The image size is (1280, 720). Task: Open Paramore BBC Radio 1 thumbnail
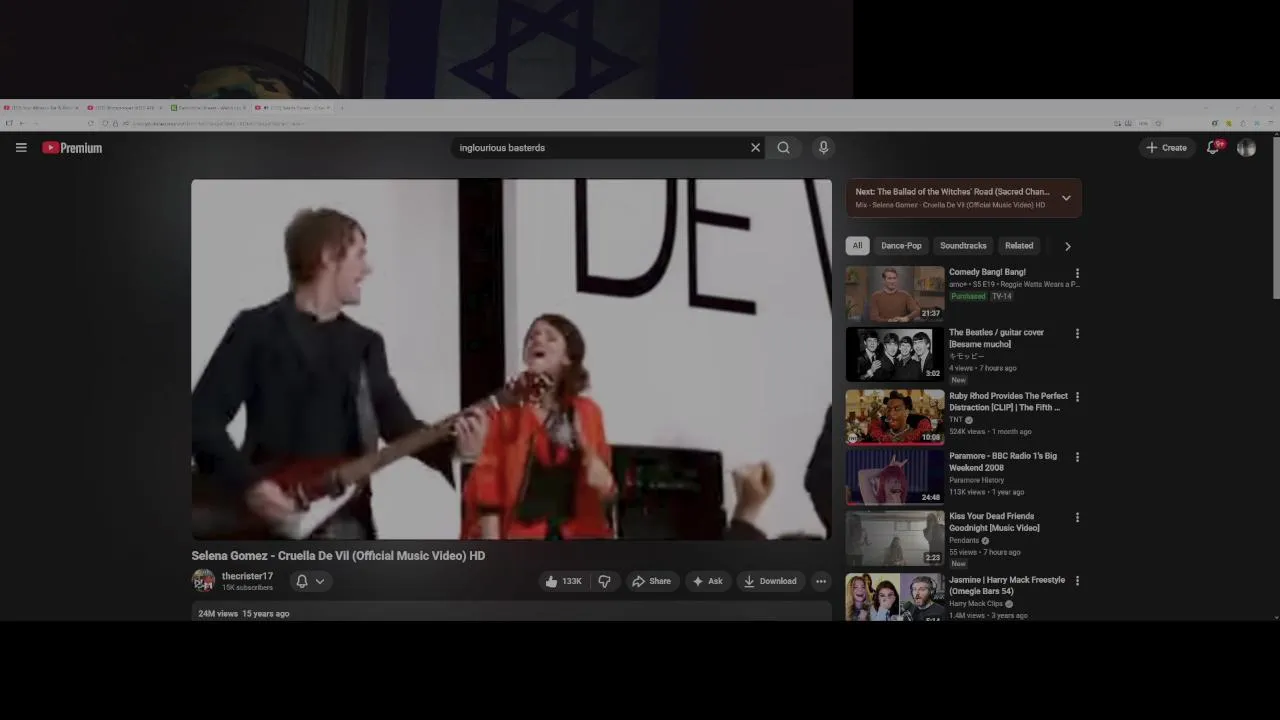[895, 477]
